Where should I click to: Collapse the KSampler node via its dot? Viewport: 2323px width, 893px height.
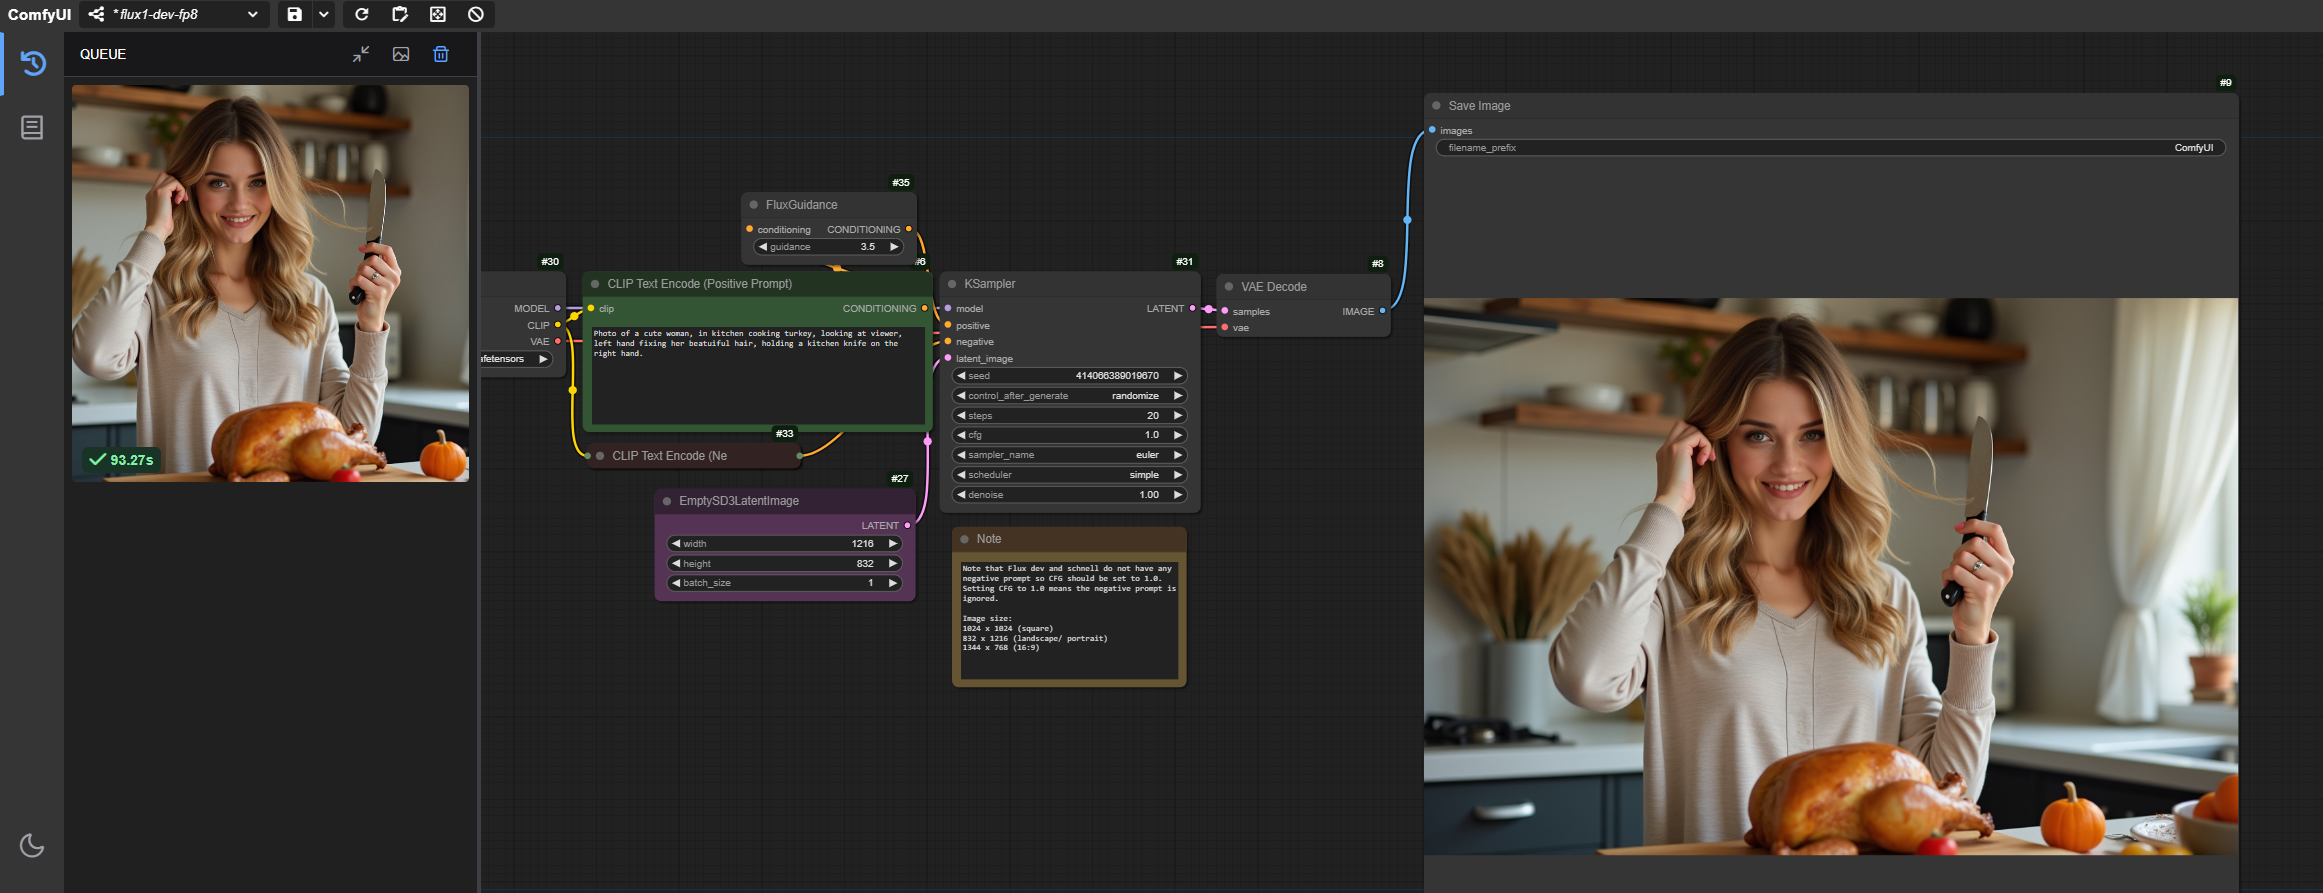(952, 284)
